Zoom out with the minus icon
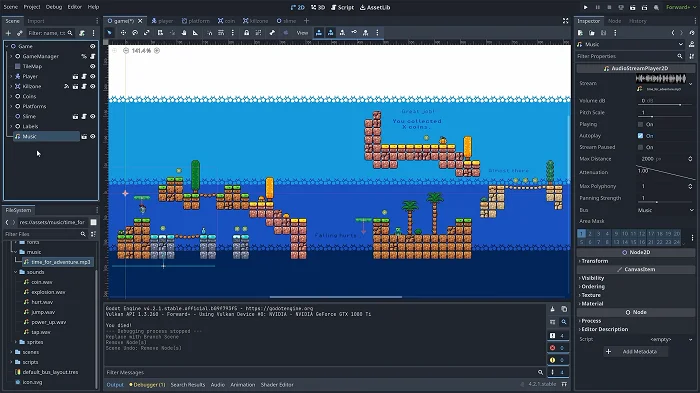700x393 pixels. (x=126, y=51)
